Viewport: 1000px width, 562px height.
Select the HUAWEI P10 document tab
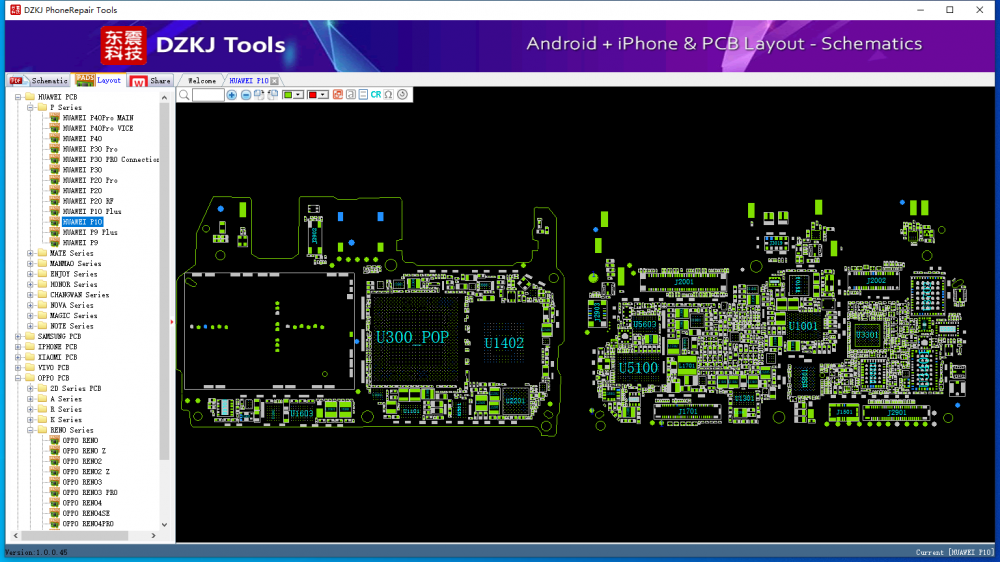(249, 81)
